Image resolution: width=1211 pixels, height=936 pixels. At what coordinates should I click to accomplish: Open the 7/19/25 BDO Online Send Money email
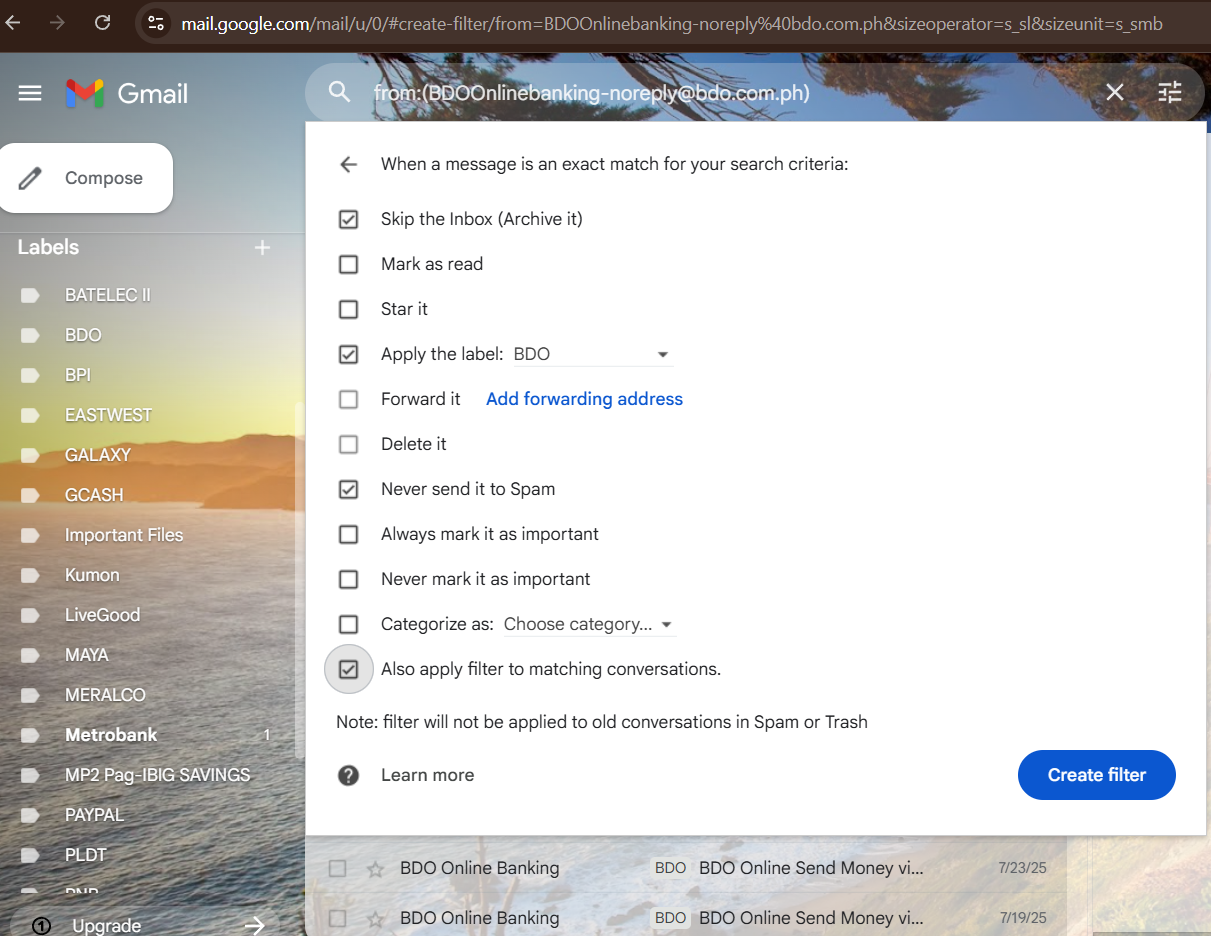click(811, 918)
